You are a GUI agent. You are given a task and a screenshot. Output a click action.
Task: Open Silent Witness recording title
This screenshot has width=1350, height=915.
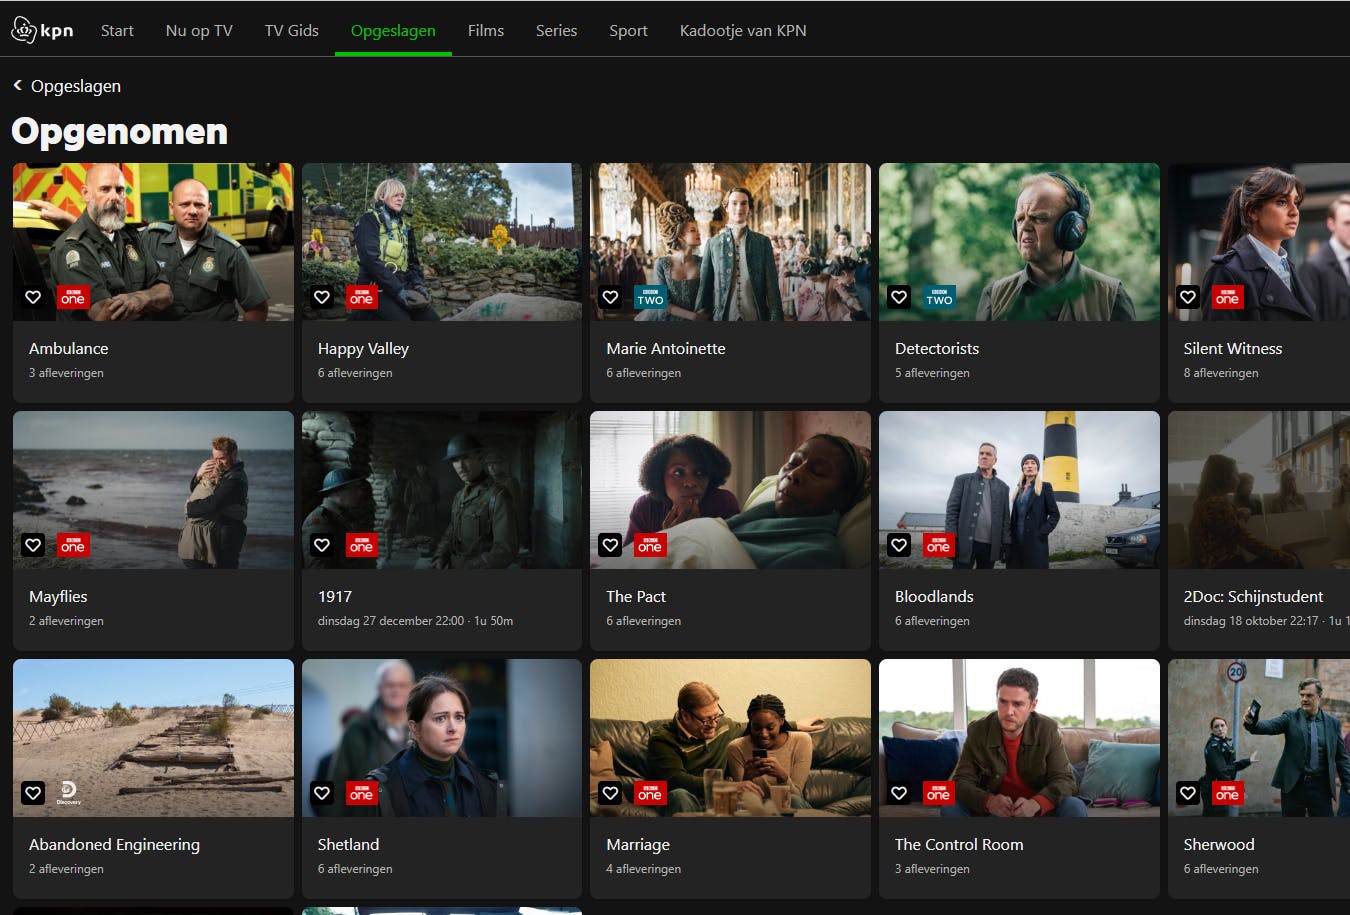[x=1233, y=348]
